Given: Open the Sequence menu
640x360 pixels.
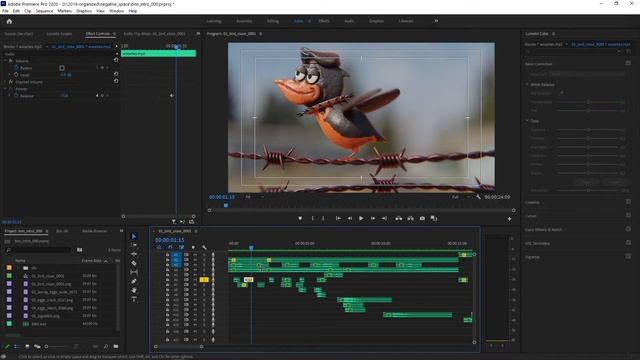Looking at the screenshot, I should [x=44, y=11].
